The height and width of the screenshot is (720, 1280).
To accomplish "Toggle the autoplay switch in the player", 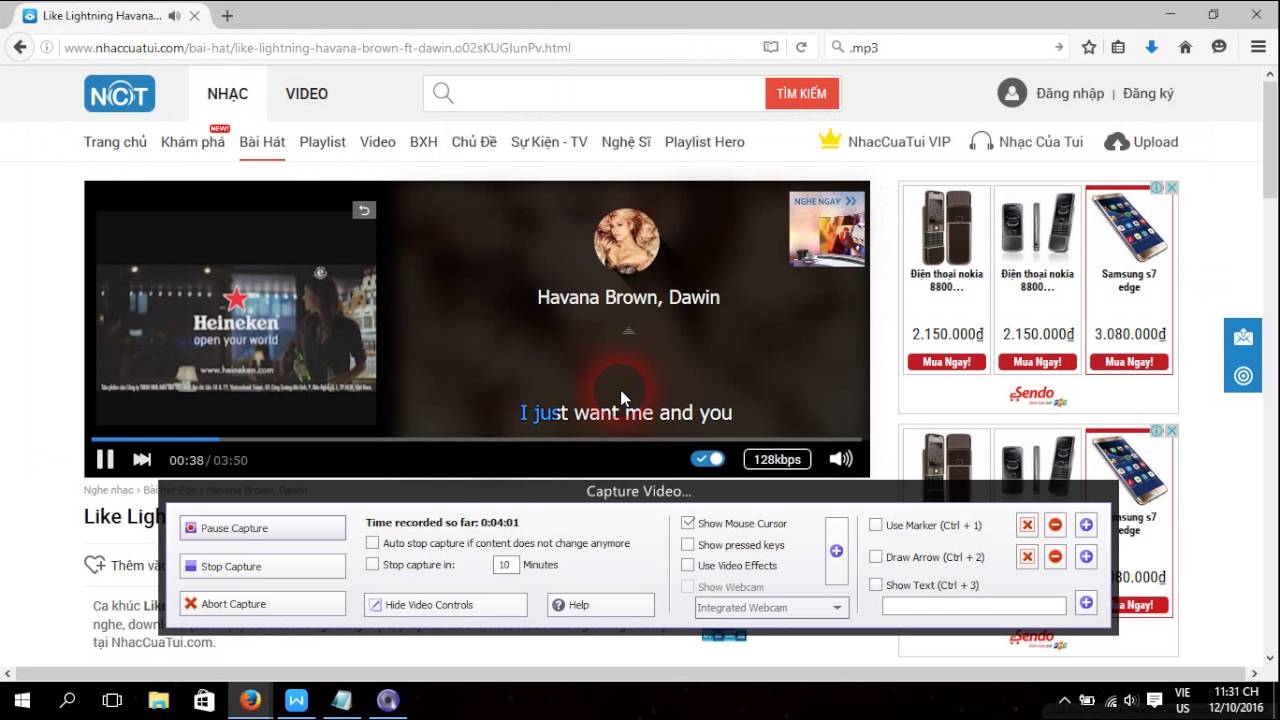I will tap(708, 459).
